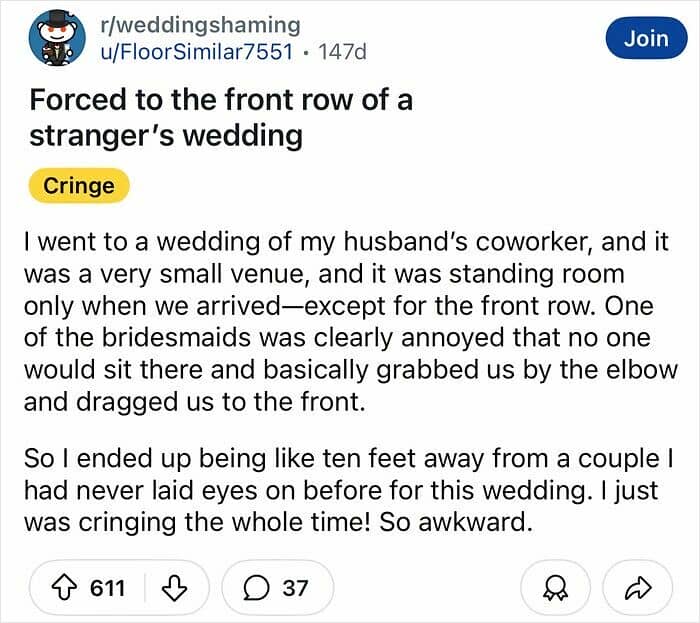Image resolution: width=700 pixels, height=623 pixels.
Task: Click the line 'and dragged us to the front.'
Action: pyautogui.click(x=194, y=402)
